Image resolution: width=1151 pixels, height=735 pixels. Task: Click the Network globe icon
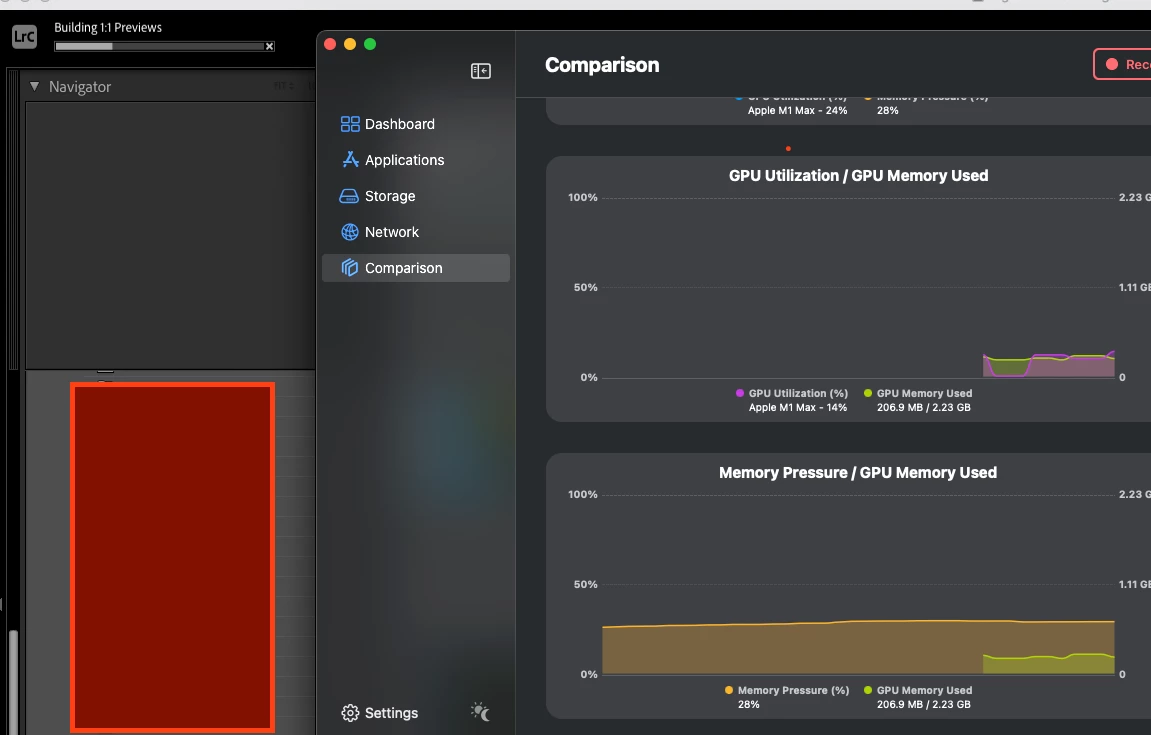point(349,232)
